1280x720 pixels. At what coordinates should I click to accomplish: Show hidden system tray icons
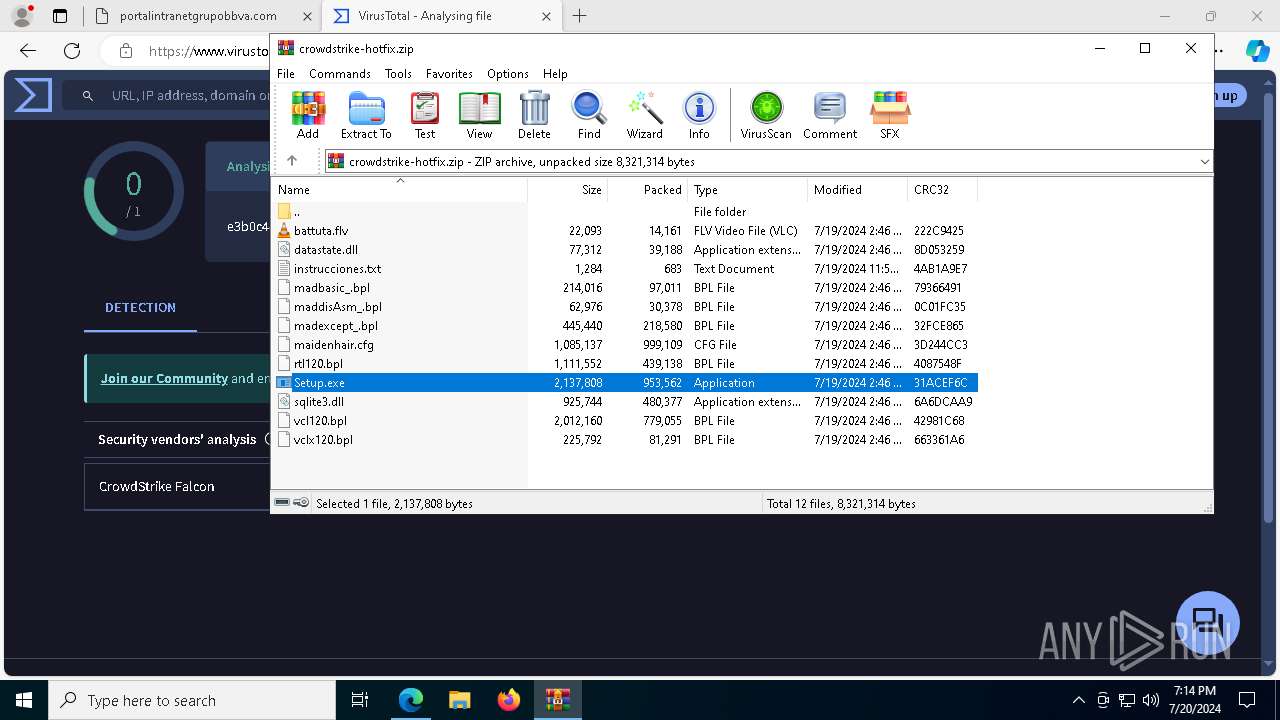point(1078,700)
